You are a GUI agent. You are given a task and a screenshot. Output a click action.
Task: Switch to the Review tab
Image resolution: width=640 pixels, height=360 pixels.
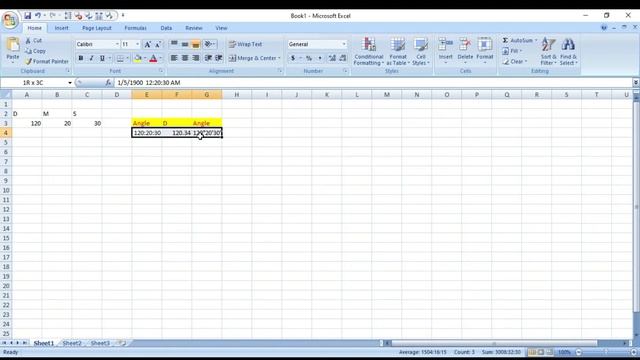click(x=194, y=28)
